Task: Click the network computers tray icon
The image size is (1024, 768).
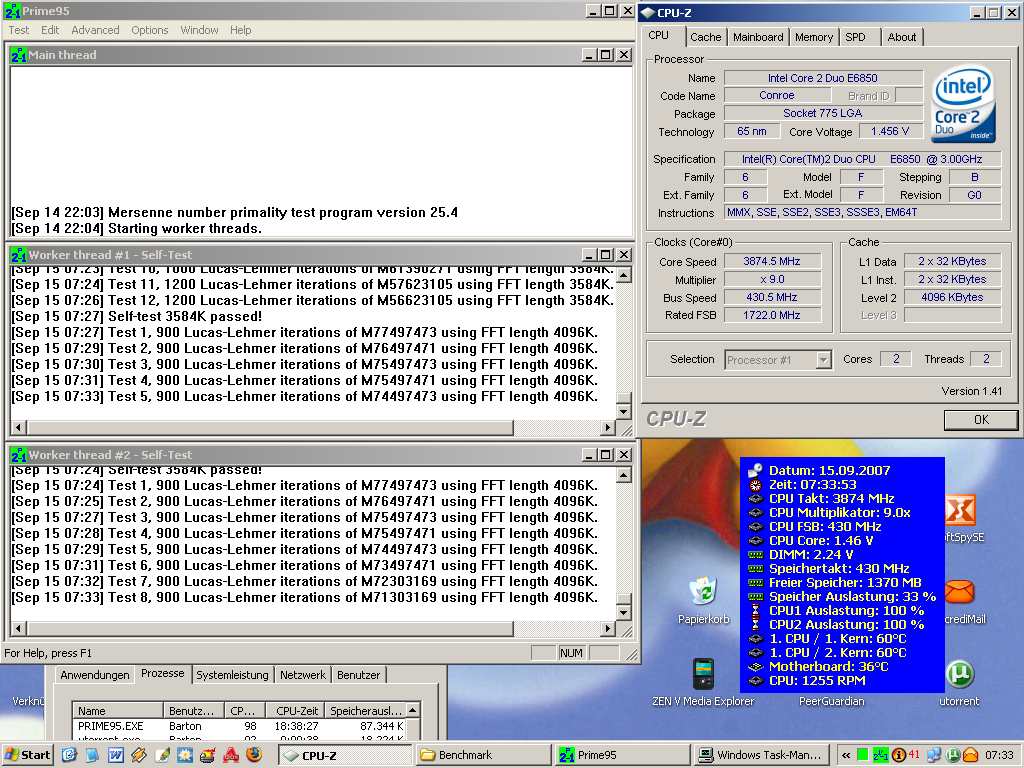Action: click(935, 755)
